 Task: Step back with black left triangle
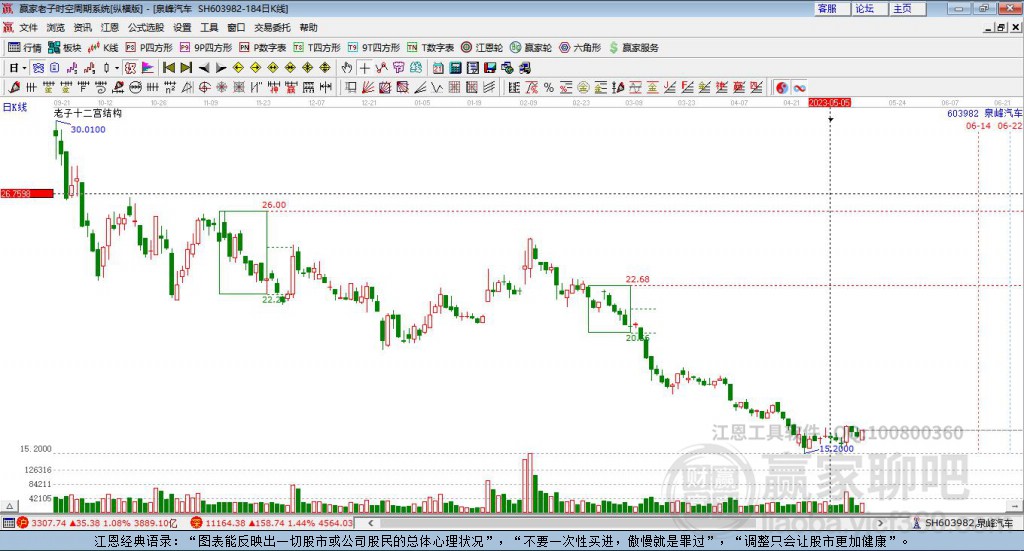tap(204, 68)
